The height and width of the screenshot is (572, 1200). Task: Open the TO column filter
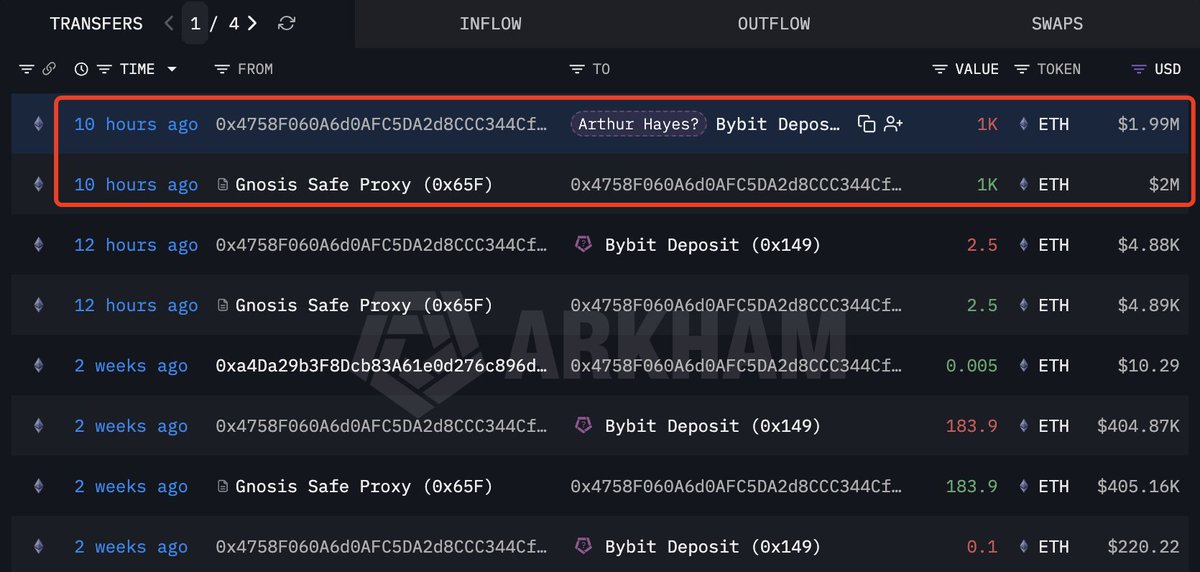(x=577, y=69)
